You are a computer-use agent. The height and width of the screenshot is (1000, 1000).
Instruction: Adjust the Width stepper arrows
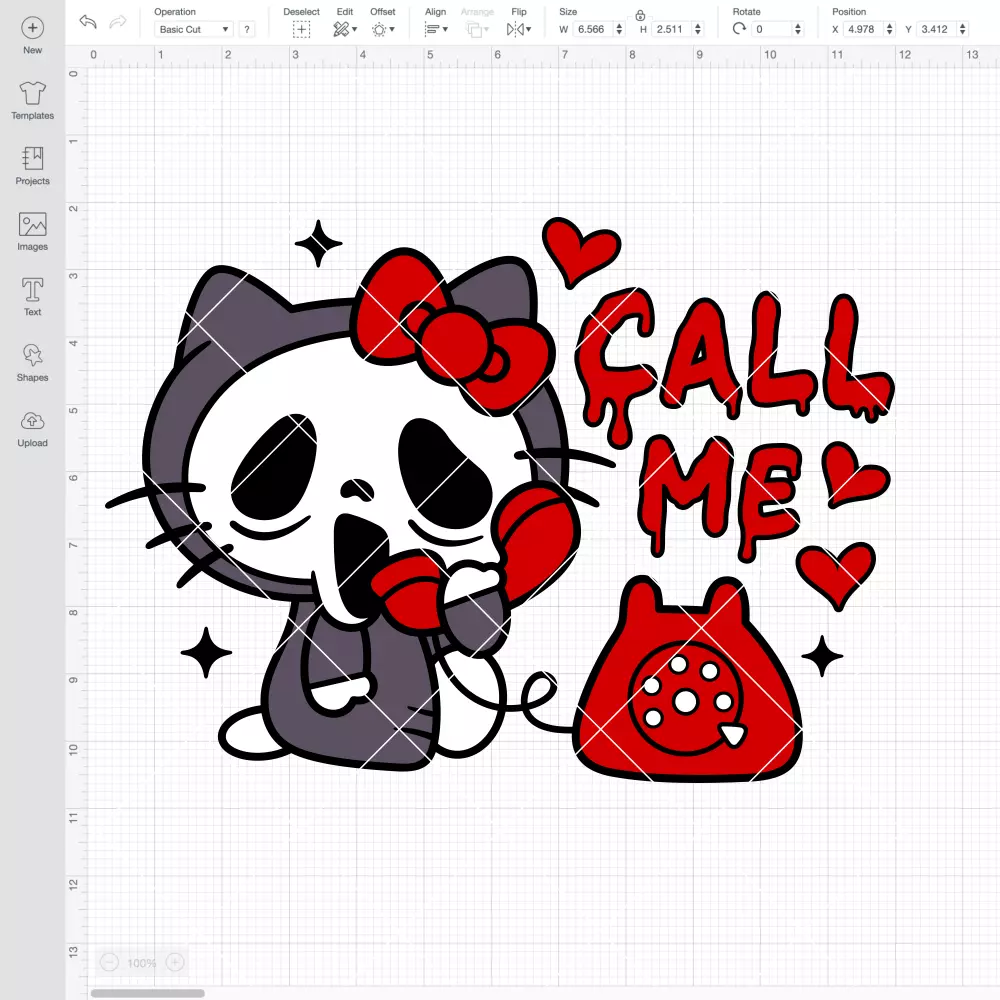point(619,29)
